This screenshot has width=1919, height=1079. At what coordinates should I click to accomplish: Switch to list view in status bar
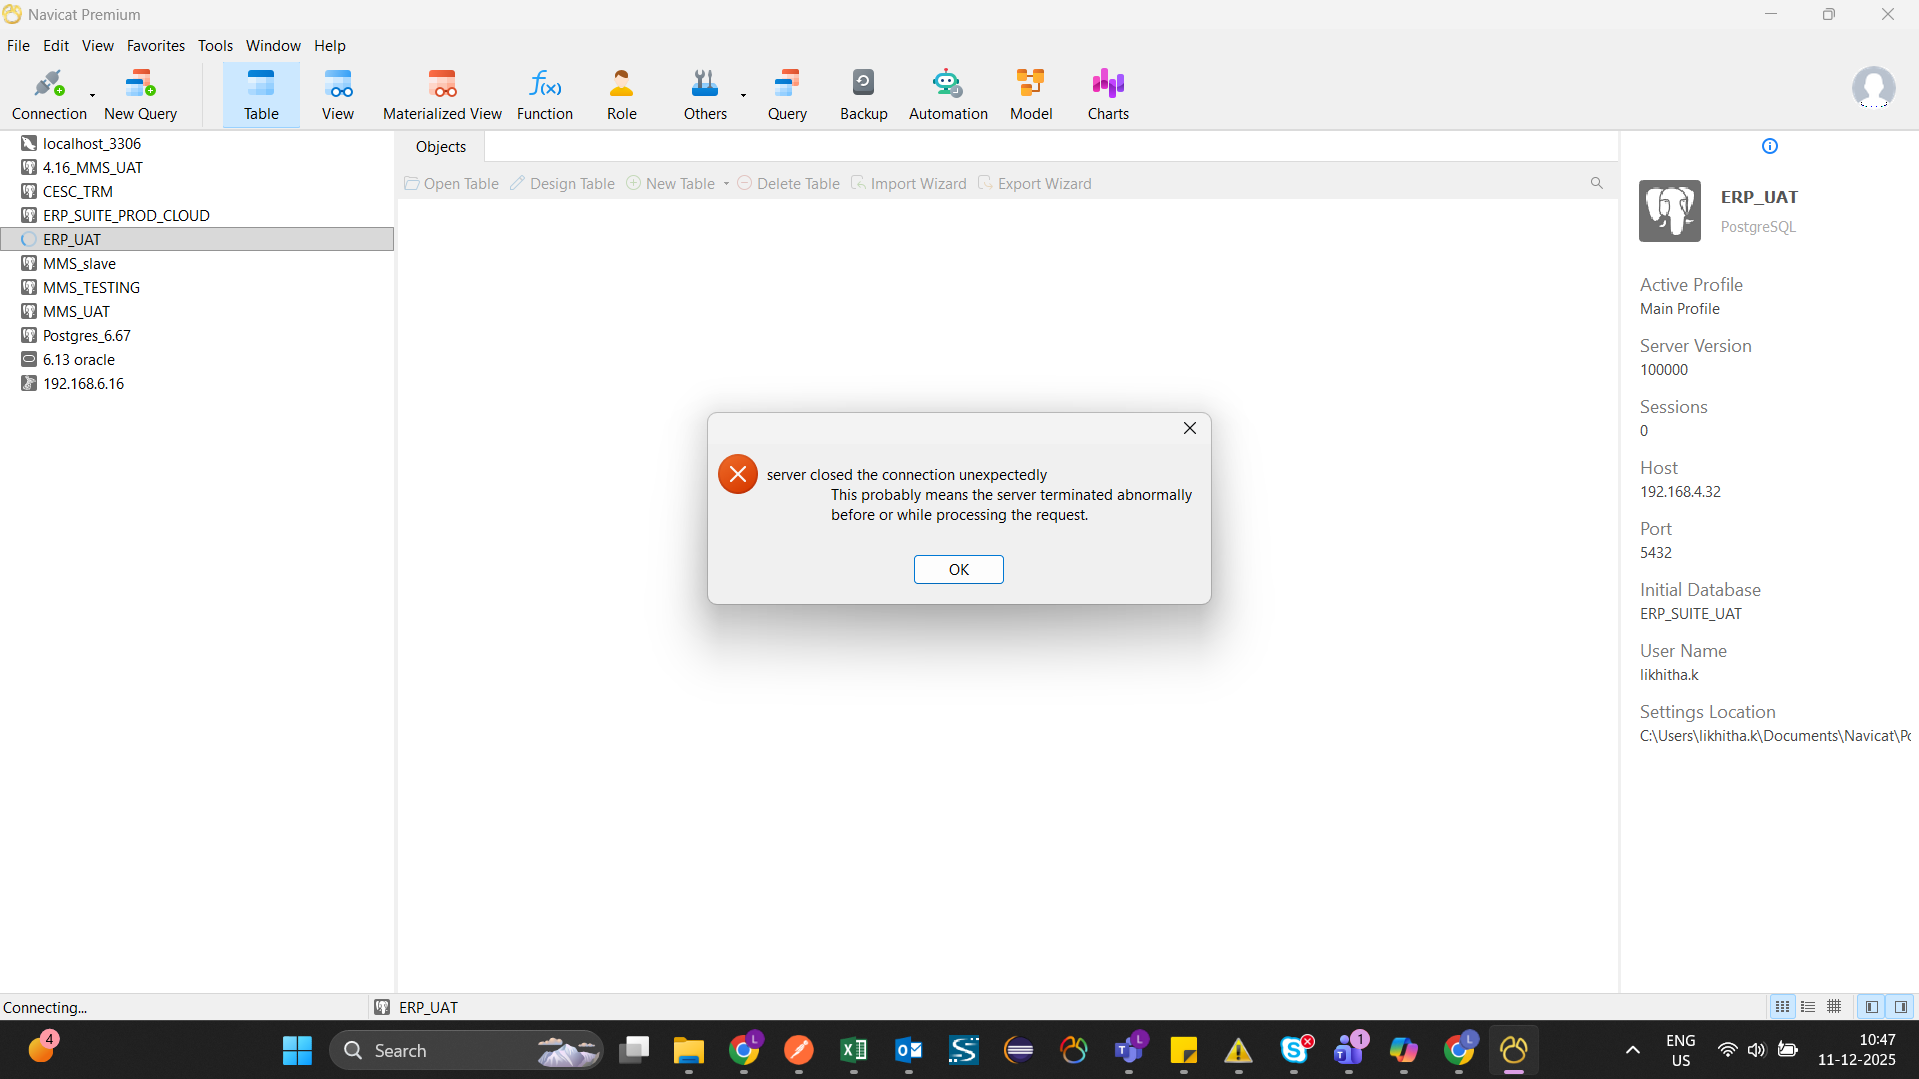tap(1808, 1007)
